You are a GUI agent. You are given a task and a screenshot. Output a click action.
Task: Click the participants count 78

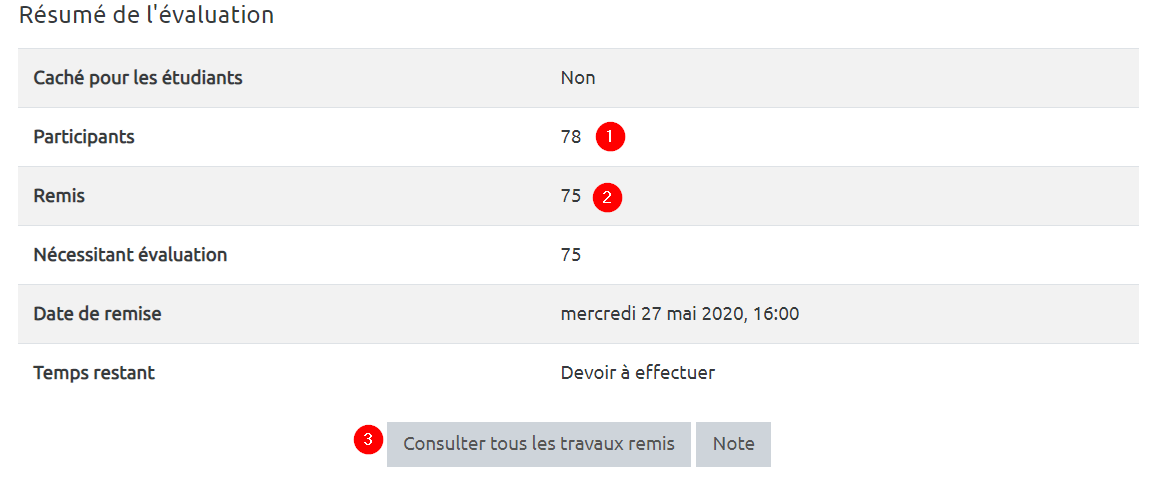coord(571,137)
